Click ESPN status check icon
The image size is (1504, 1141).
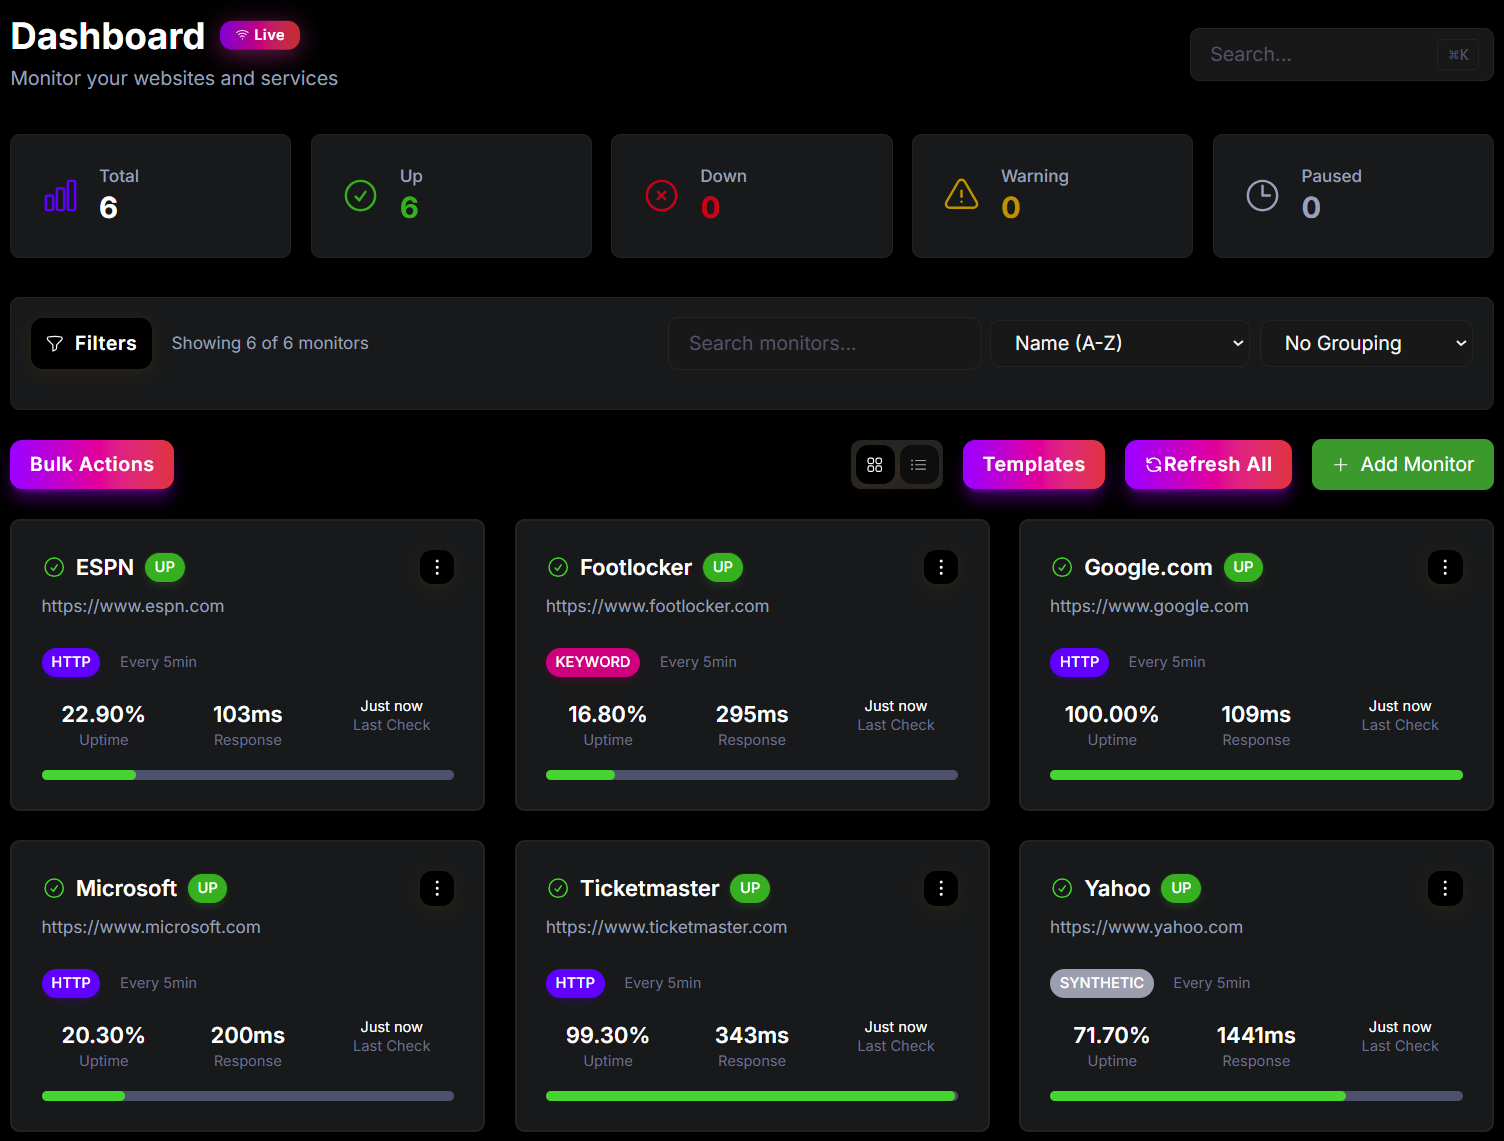tap(54, 567)
